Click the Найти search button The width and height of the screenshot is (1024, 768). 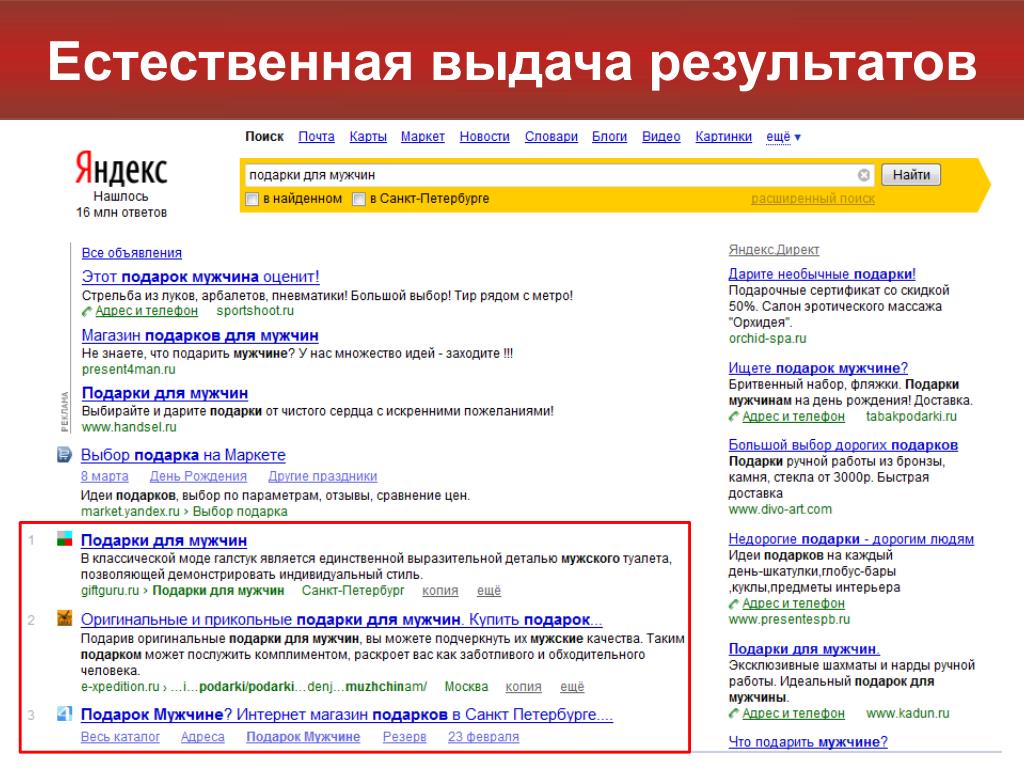(911, 174)
